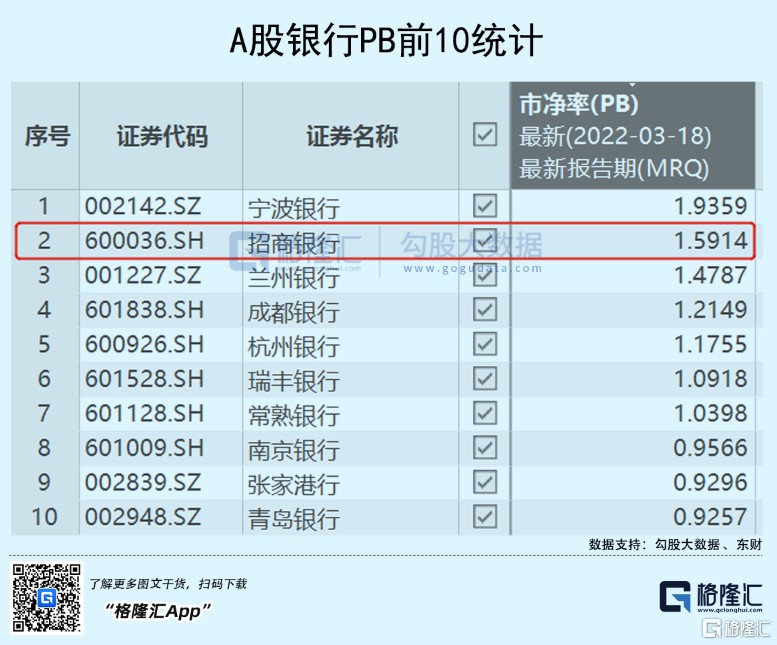Click PB value 1.9359
Viewport: 777px width, 645px height.
[711, 206]
